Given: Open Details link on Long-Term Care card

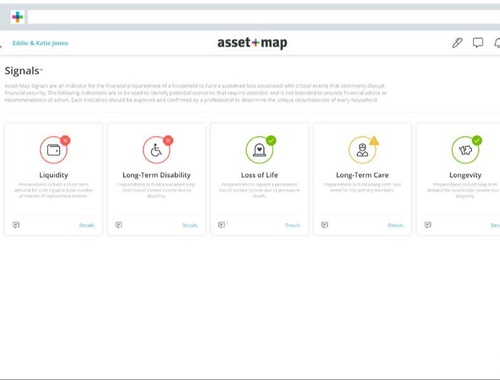Looking at the screenshot, I should (x=396, y=225).
